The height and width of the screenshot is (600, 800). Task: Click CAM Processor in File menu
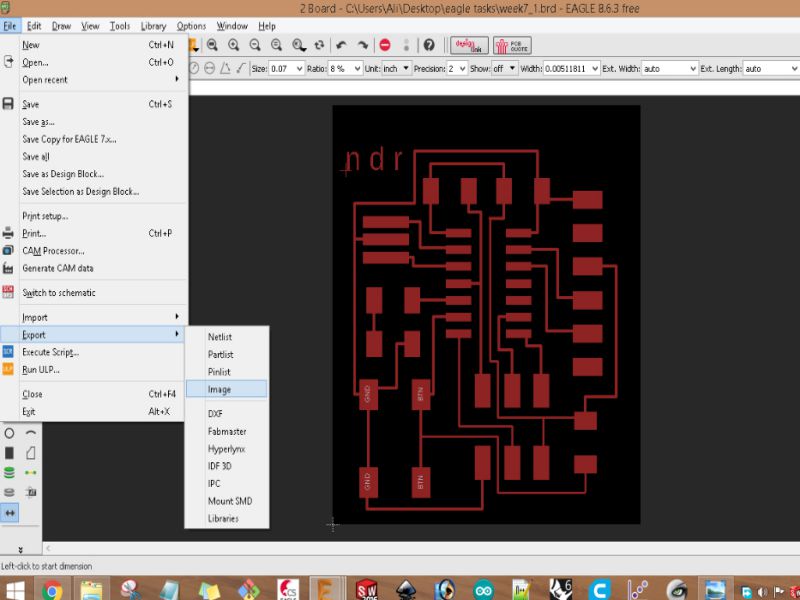(53, 251)
